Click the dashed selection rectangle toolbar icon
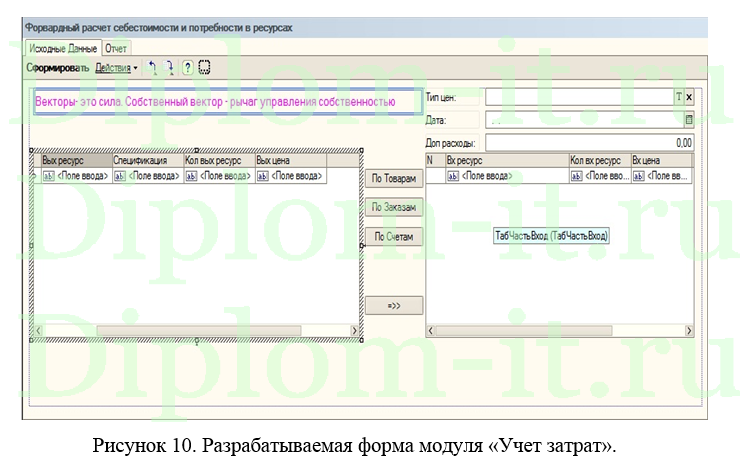 point(205,68)
